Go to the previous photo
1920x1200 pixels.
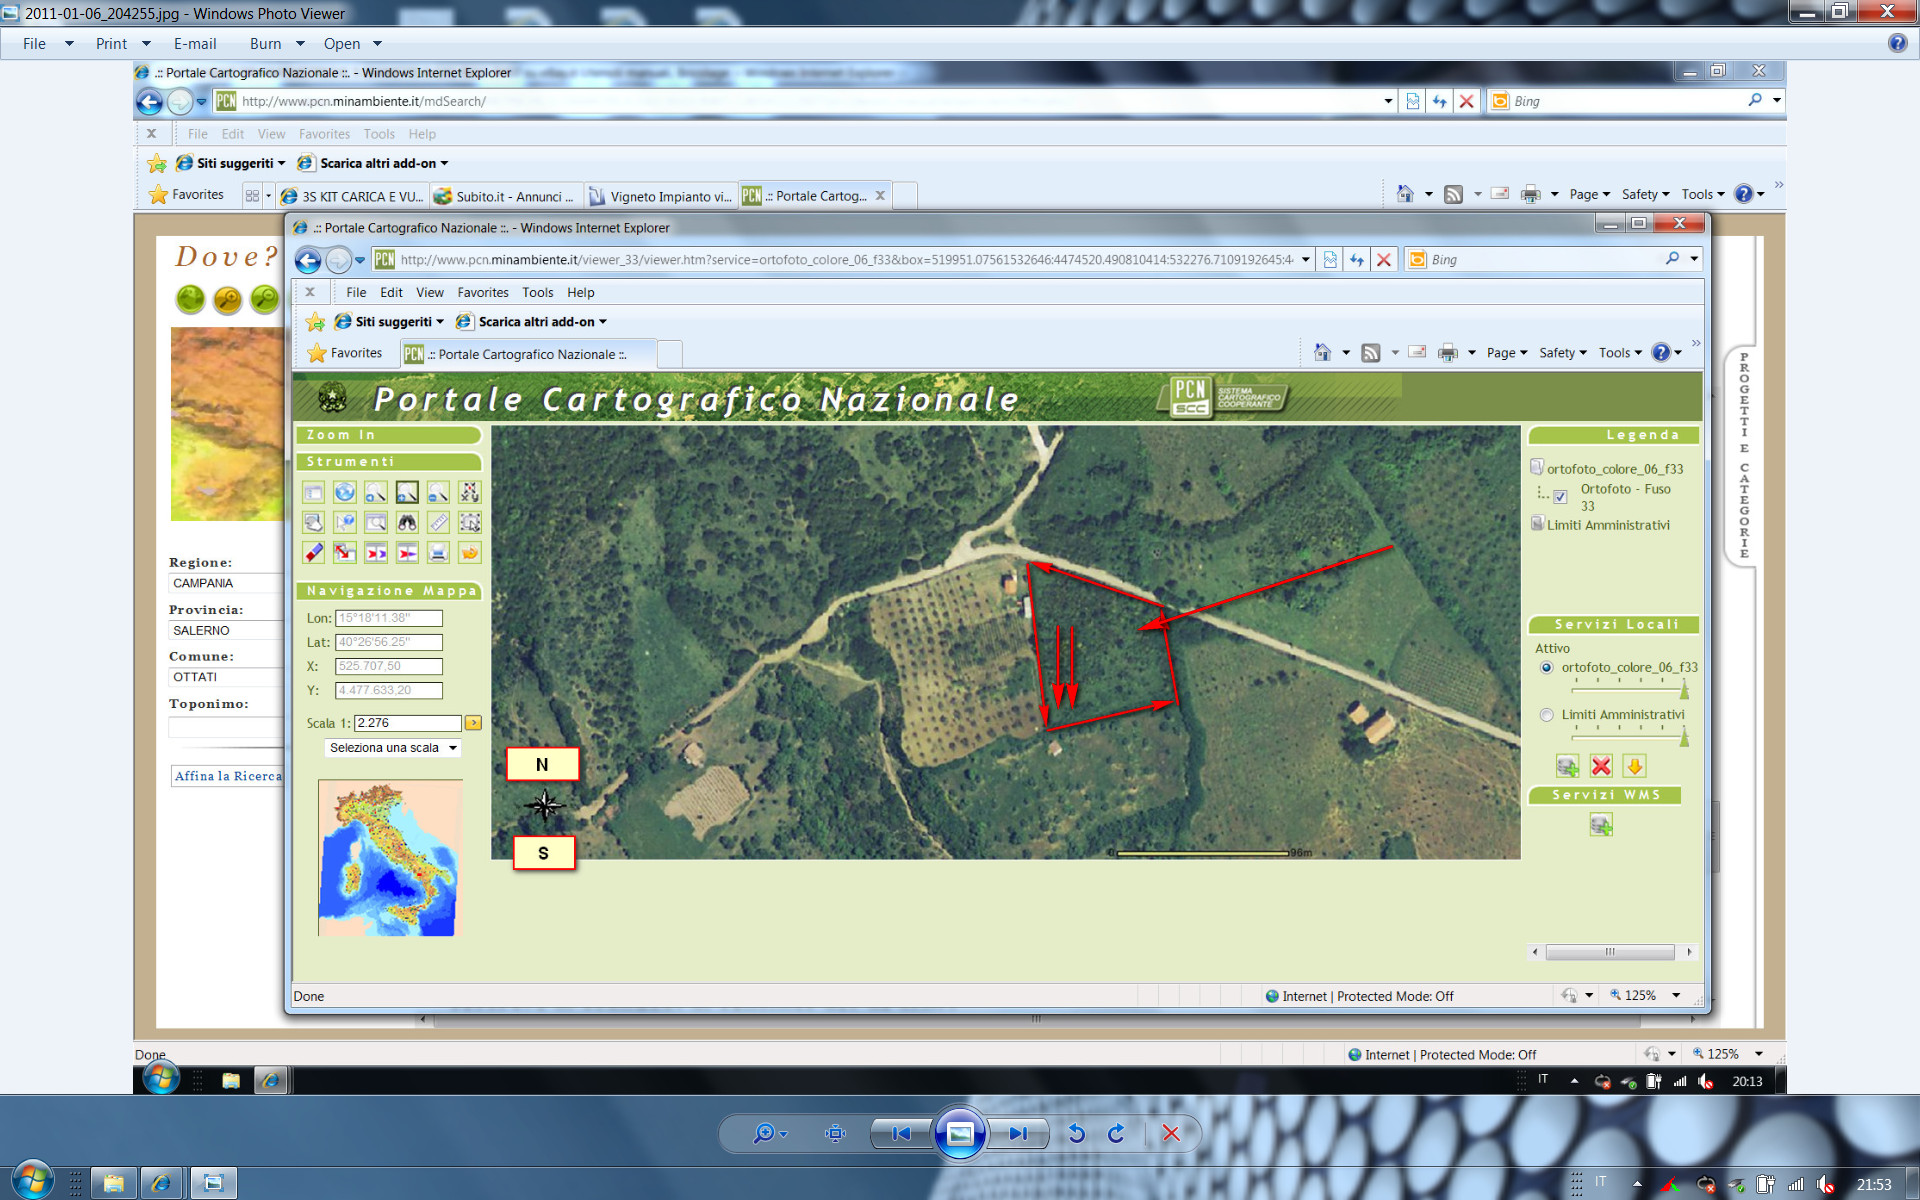(x=901, y=1133)
